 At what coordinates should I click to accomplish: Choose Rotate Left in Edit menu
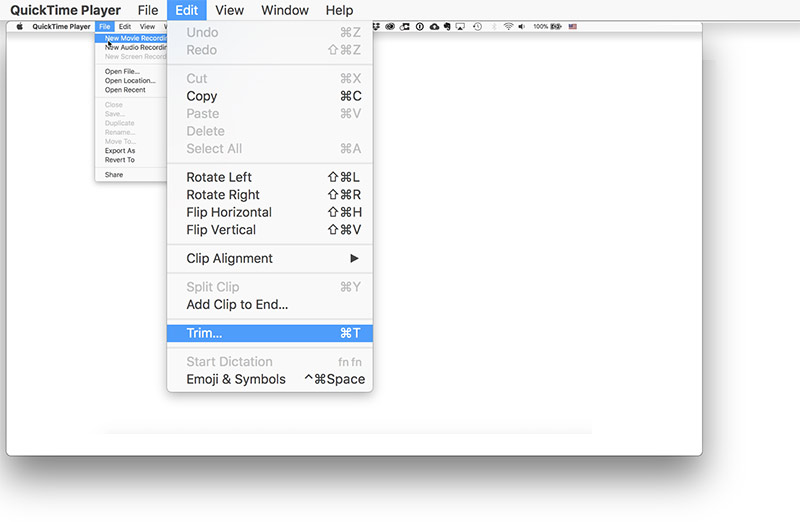270,177
